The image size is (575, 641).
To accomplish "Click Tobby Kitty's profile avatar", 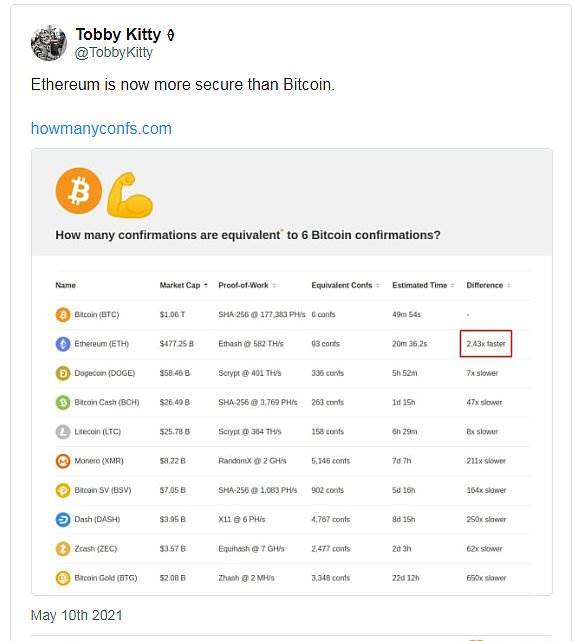I will pos(49,43).
